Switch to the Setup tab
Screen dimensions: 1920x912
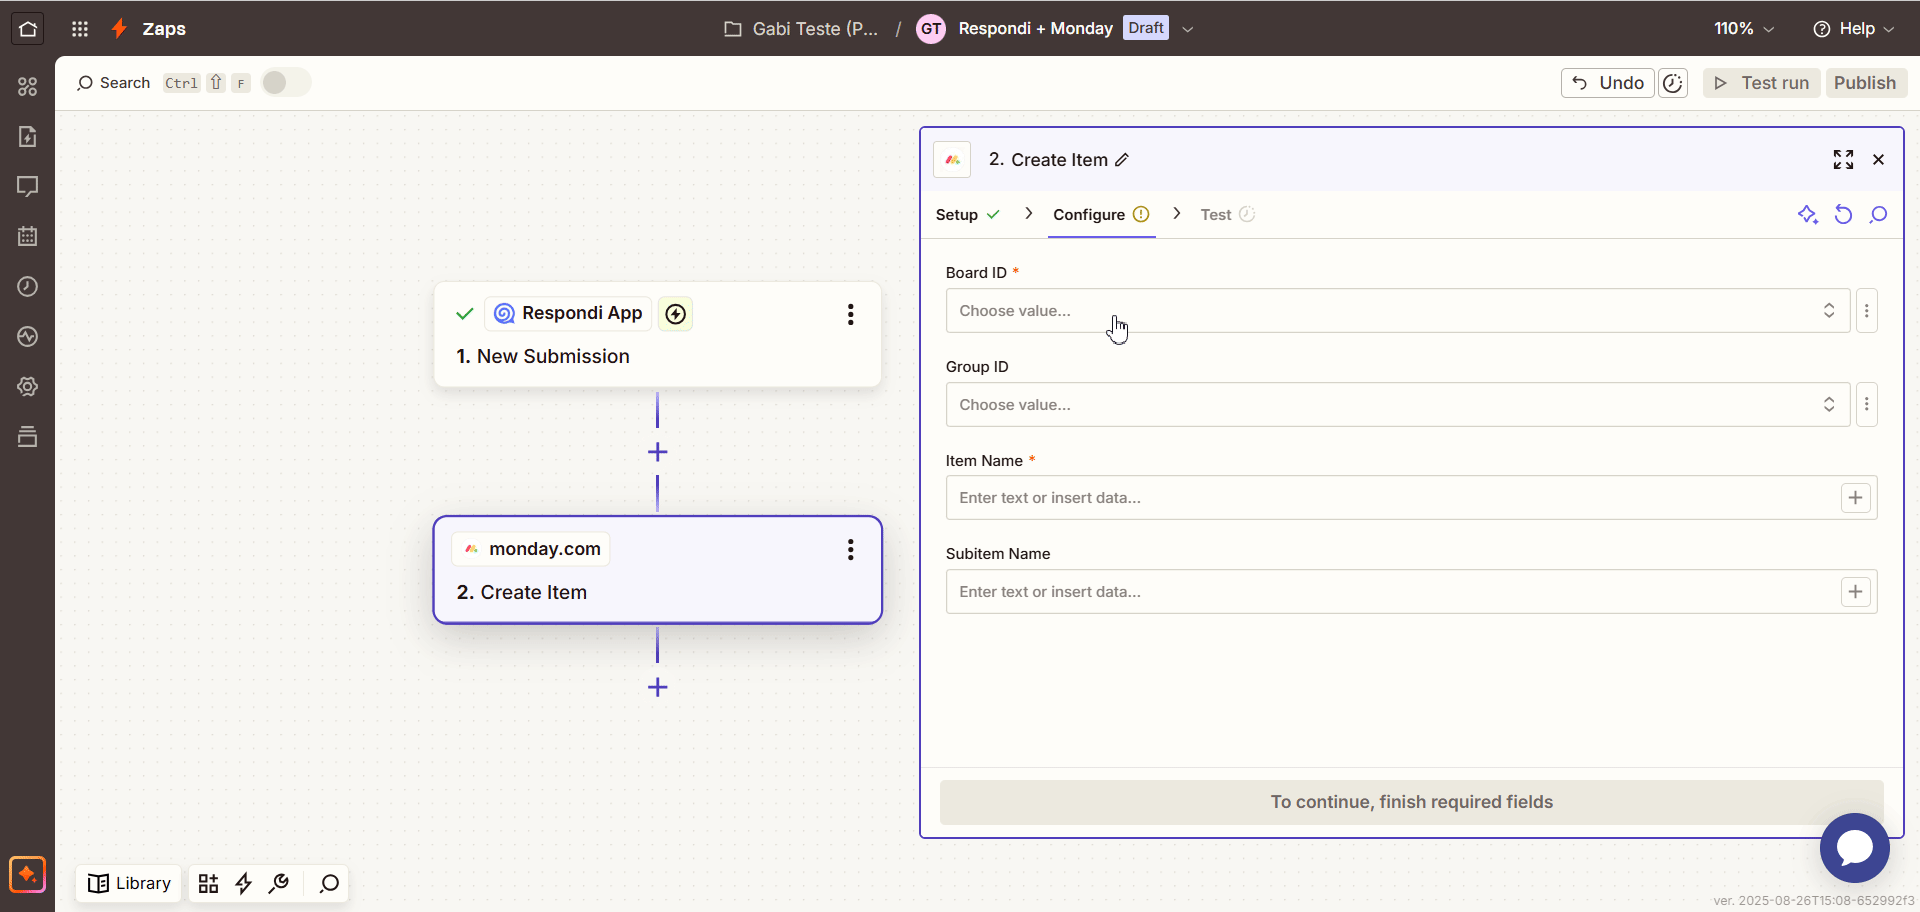[968, 215]
